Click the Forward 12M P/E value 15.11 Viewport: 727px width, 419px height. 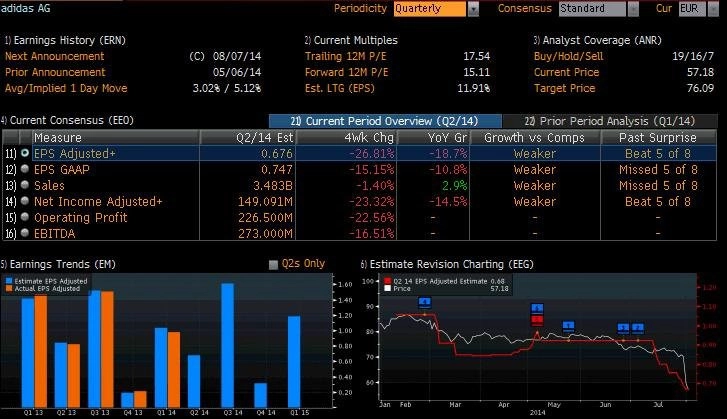(x=477, y=72)
